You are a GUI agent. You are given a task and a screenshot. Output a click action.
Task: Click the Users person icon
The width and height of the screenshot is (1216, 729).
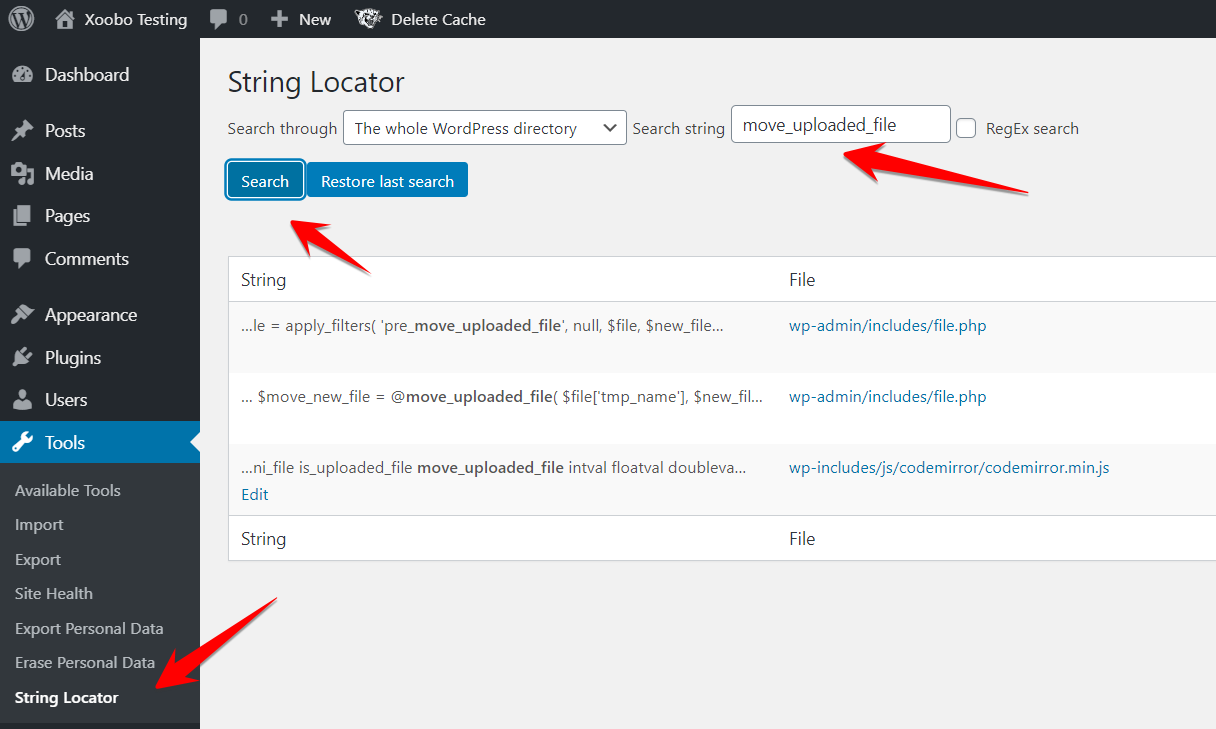pos(22,400)
